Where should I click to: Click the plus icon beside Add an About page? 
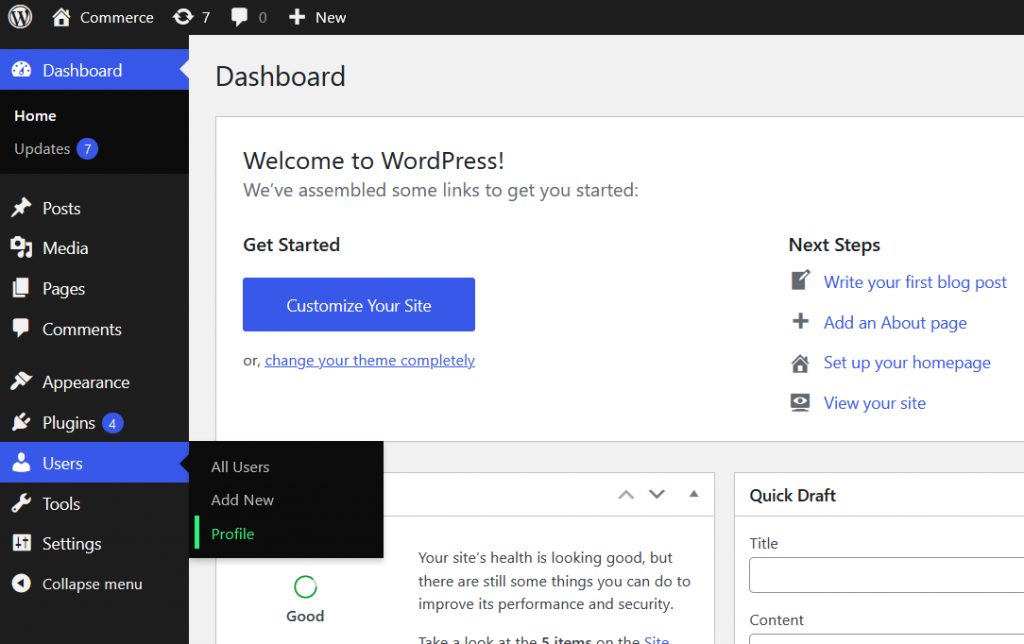[800, 321]
